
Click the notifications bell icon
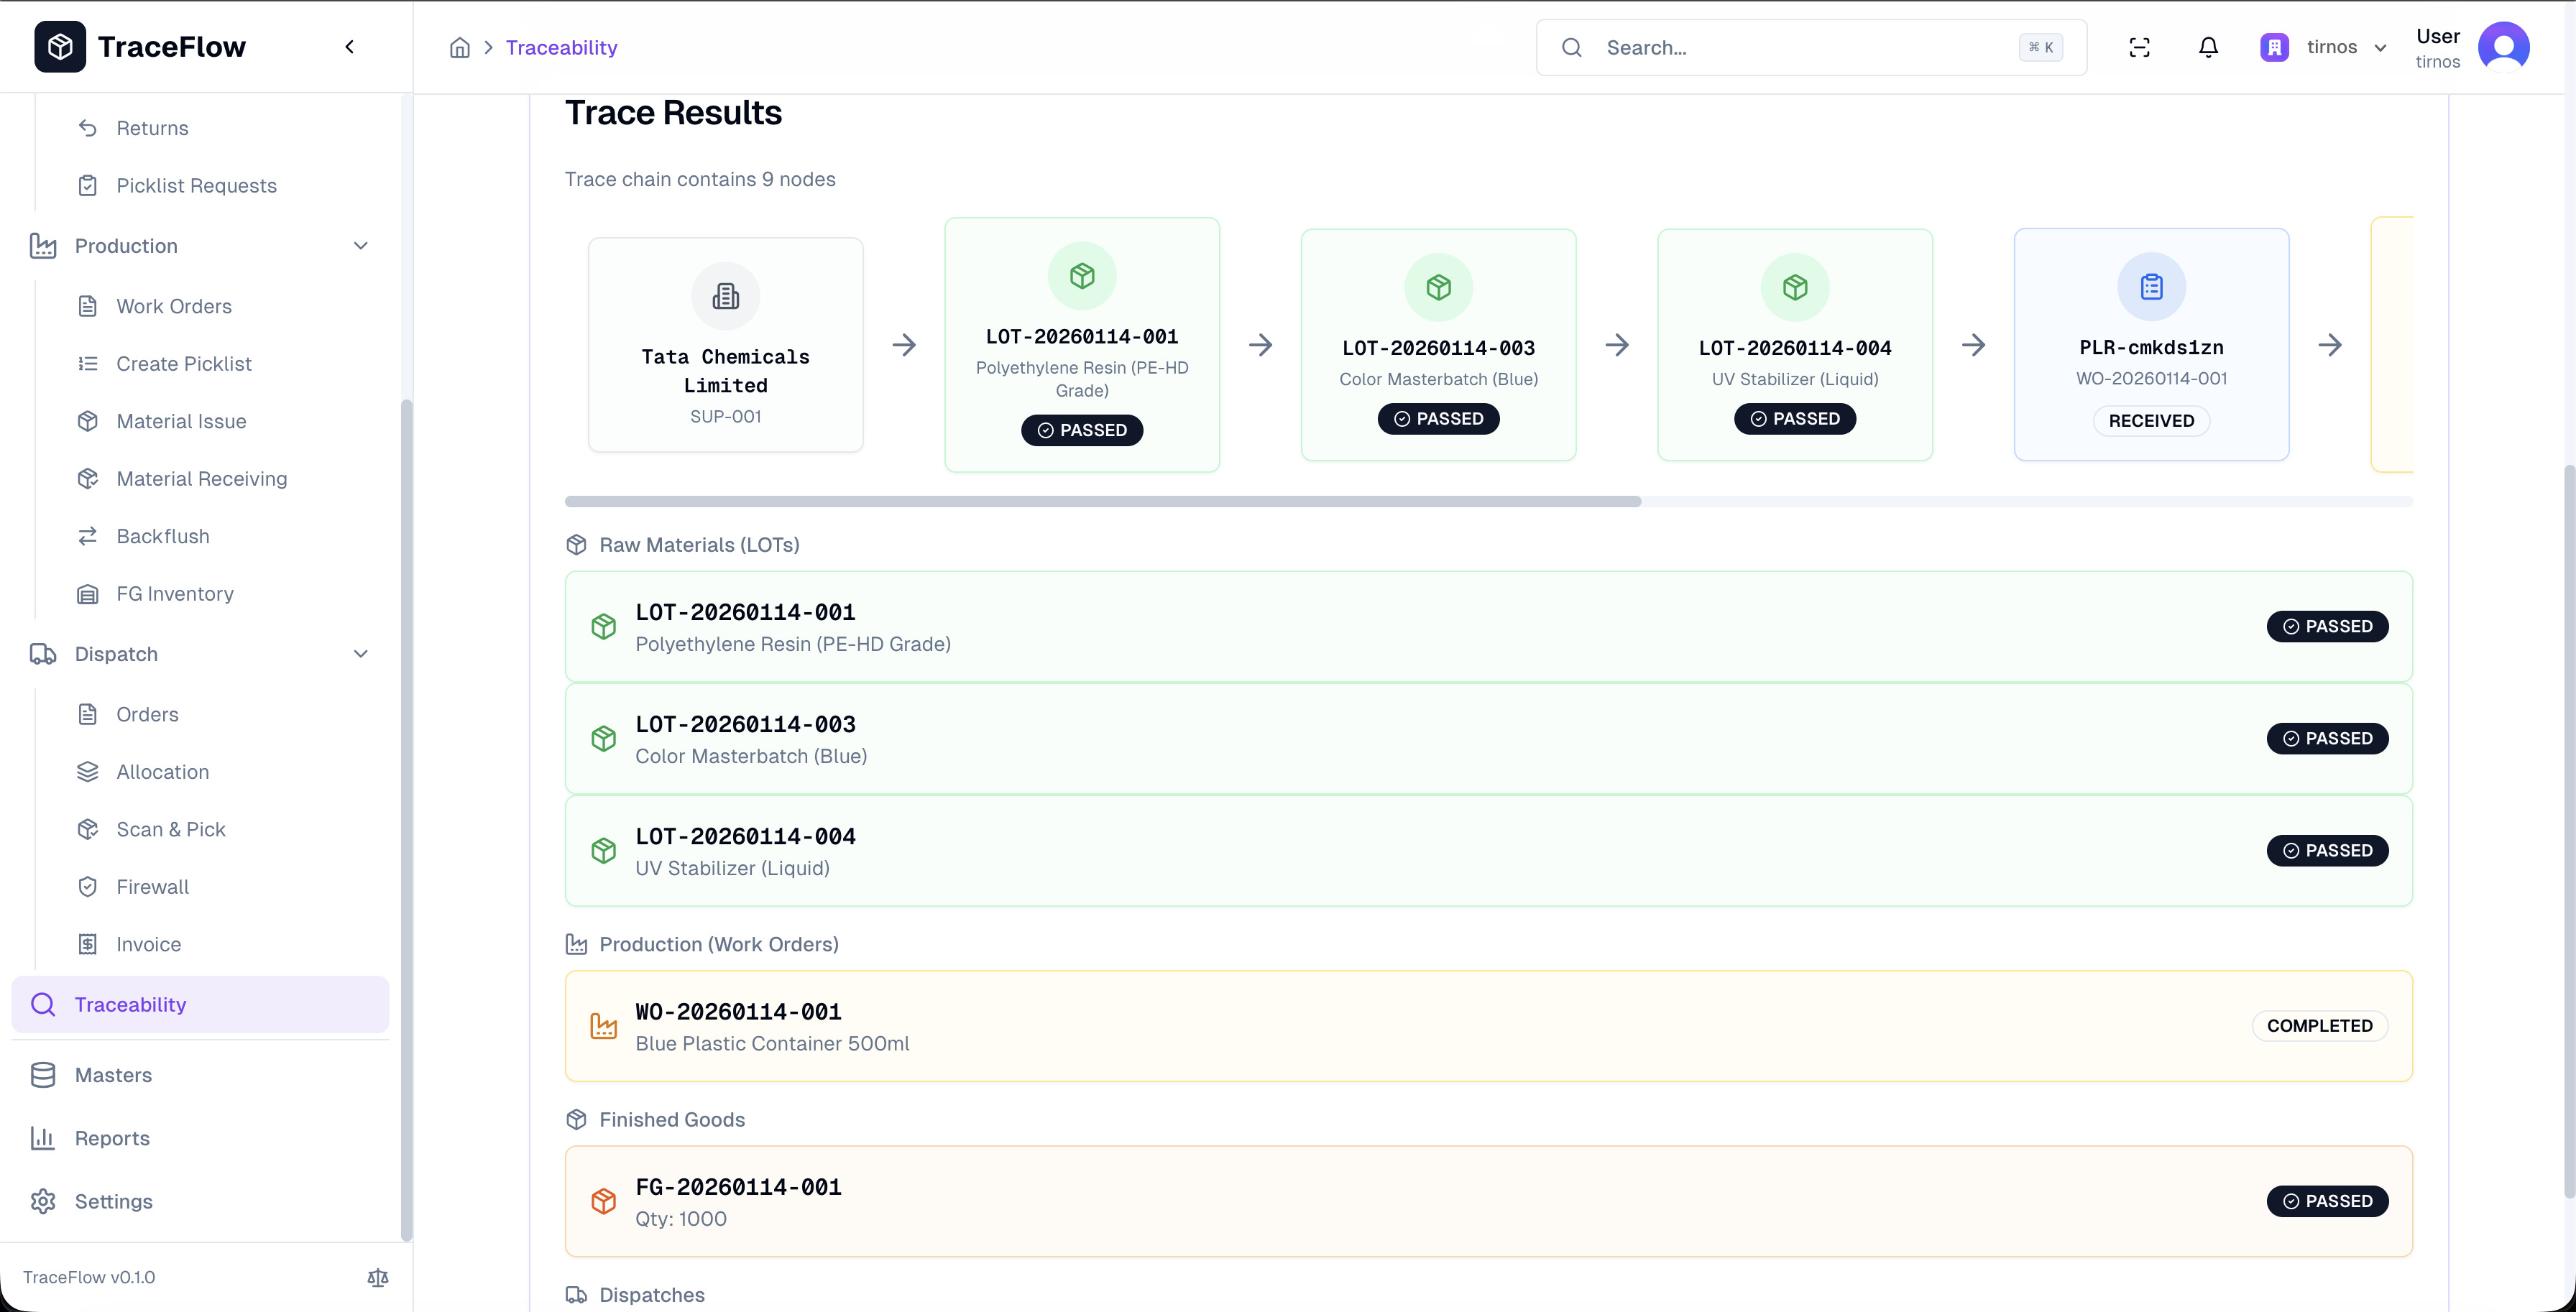[2208, 47]
